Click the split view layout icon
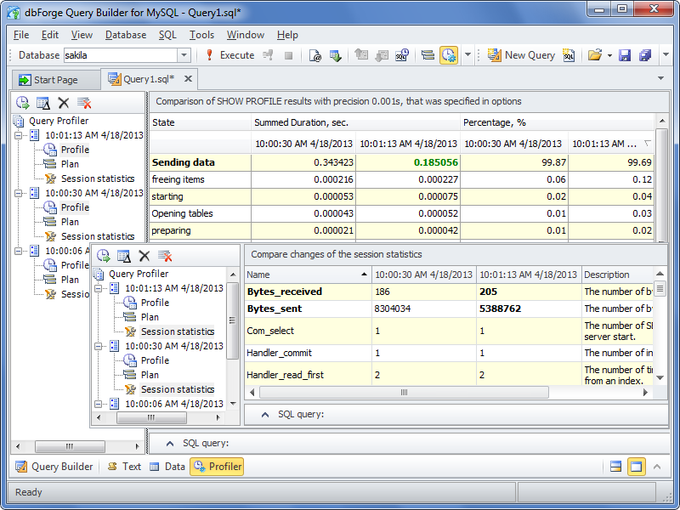 [x=615, y=467]
